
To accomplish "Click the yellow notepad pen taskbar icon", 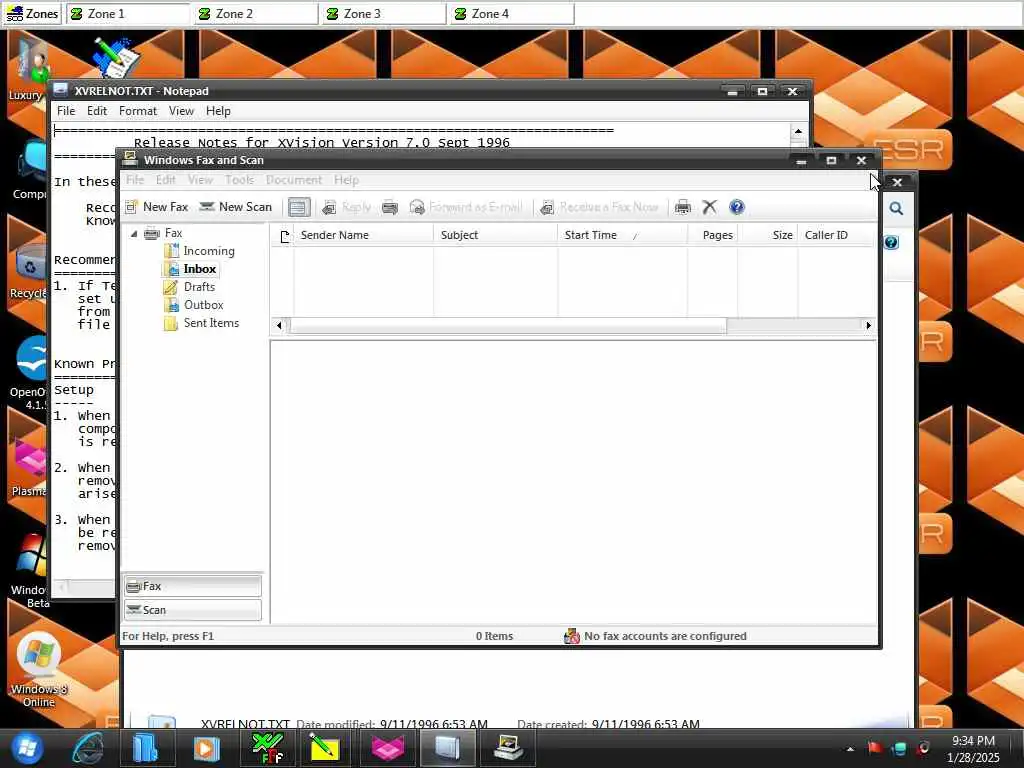I will (325, 748).
